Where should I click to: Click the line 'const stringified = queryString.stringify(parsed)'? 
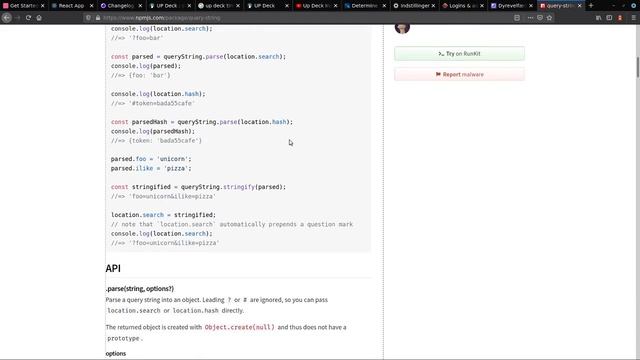click(198, 187)
